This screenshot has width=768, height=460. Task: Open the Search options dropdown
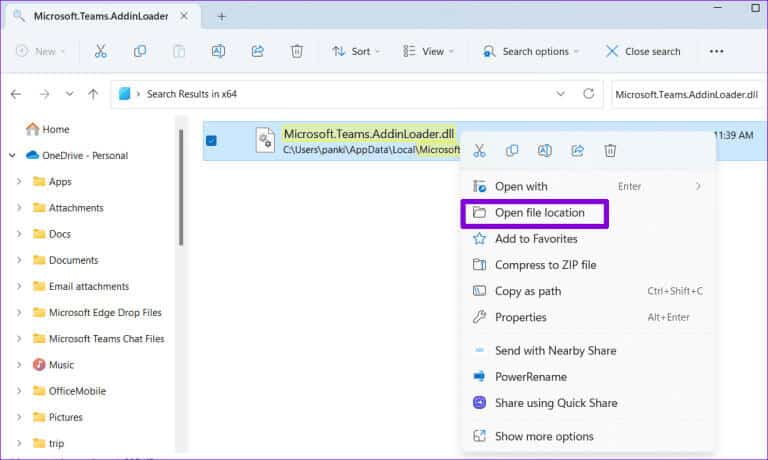(531, 51)
